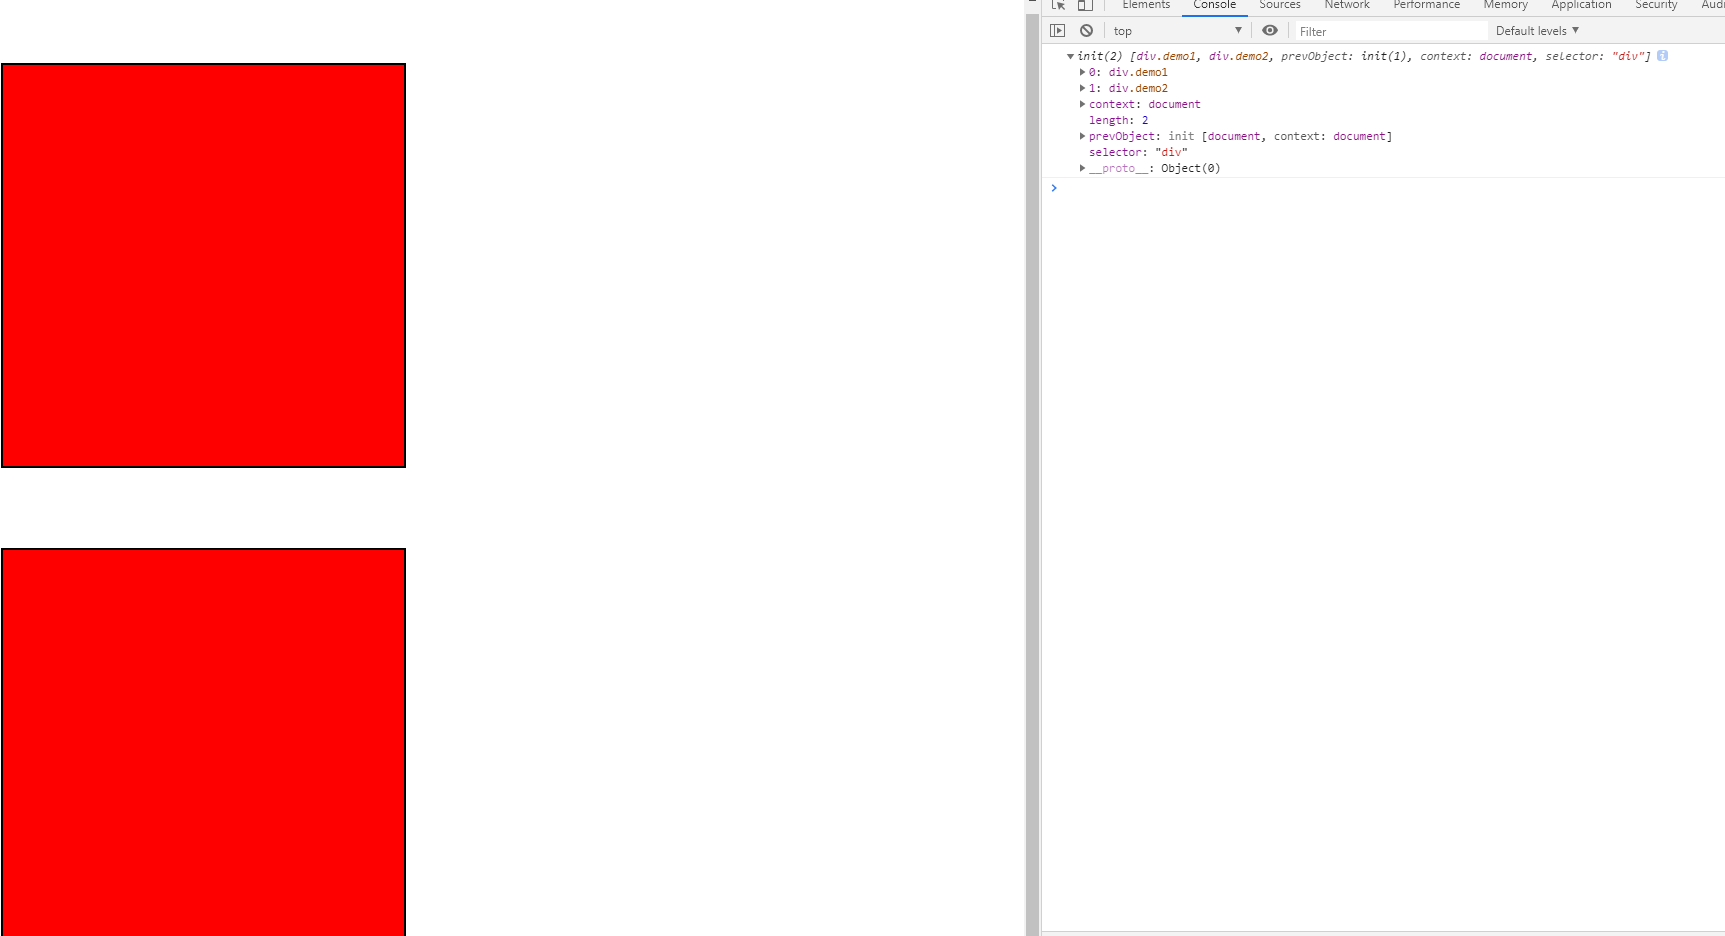Click the bottom red demo2 box
Screen dimensions: 1725x936
click(203, 742)
